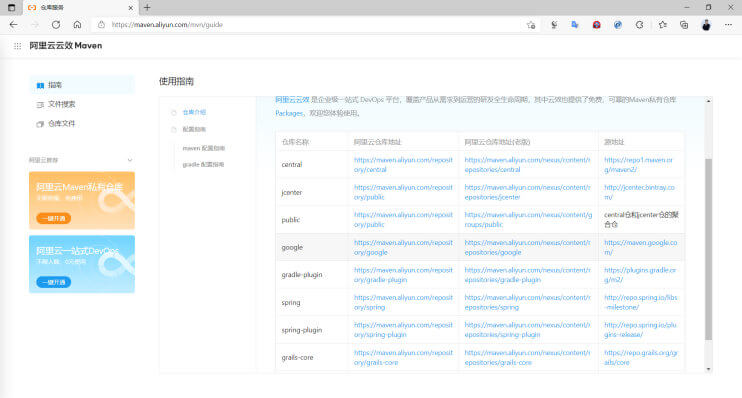742x398 pixels.
Task: Open the maven.google.com source link
Action: (640, 248)
